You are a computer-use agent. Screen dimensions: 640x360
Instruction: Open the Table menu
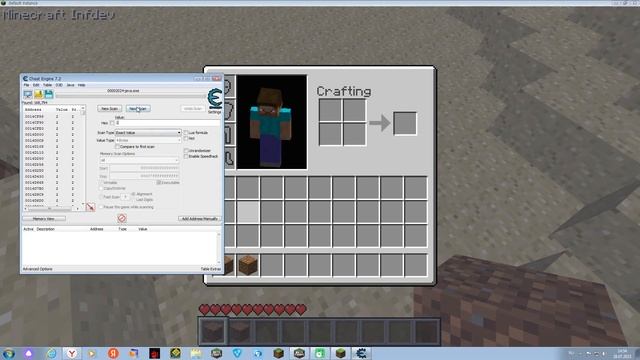pyautogui.click(x=48, y=85)
